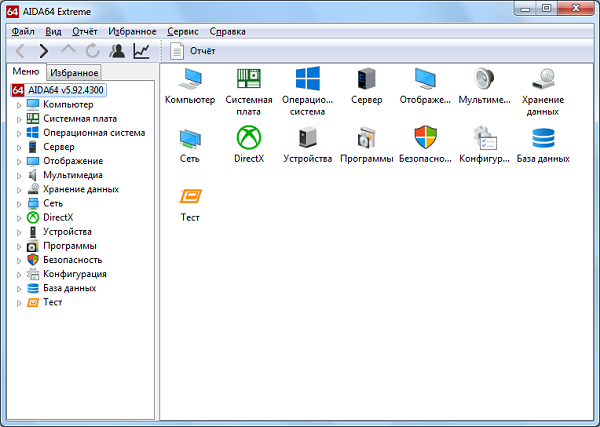Select the Безопасность shield icon in main pane
Image resolution: width=600 pixels, height=427 pixels.
(425, 137)
